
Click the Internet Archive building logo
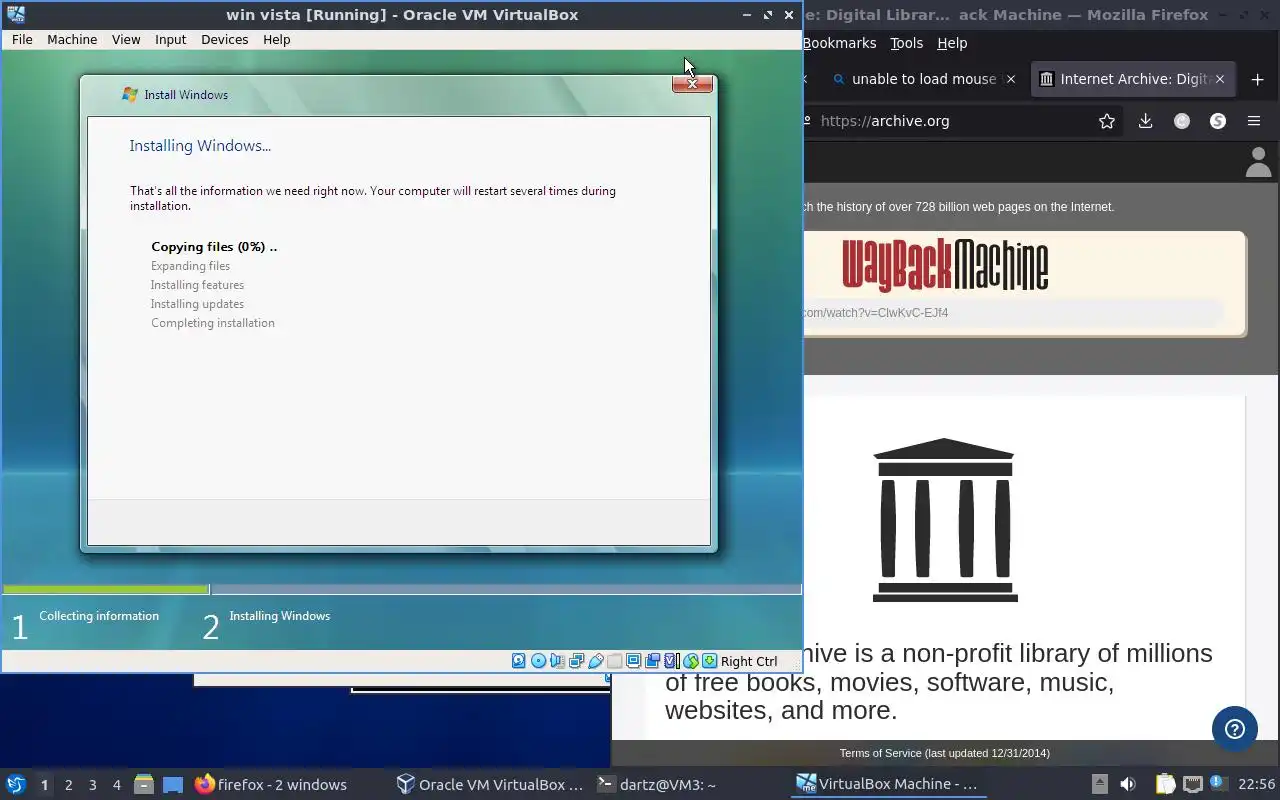945,520
